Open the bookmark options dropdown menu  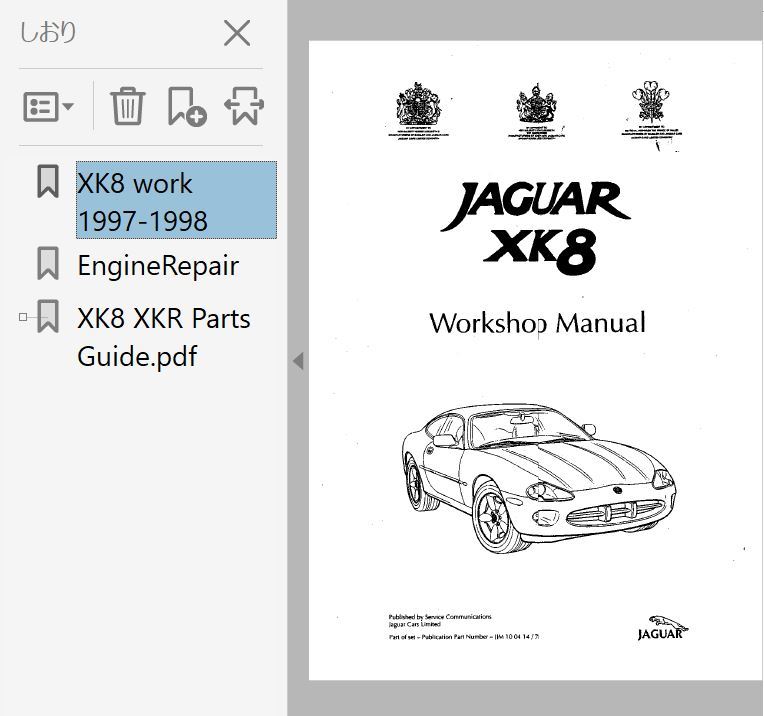[x=48, y=106]
